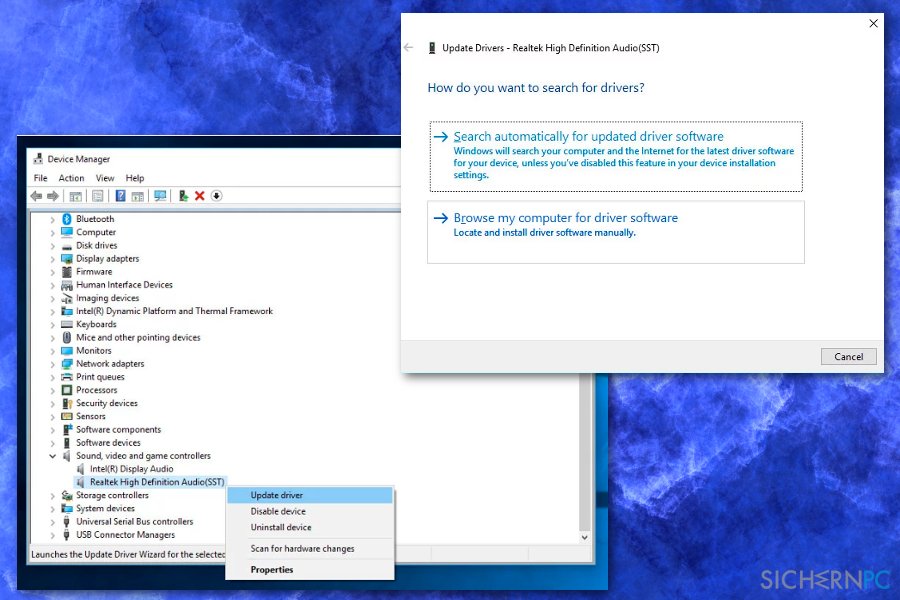Choose Uninstall device from the context menu
Viewport: 900px width, 600px height.
coord(310,527)
